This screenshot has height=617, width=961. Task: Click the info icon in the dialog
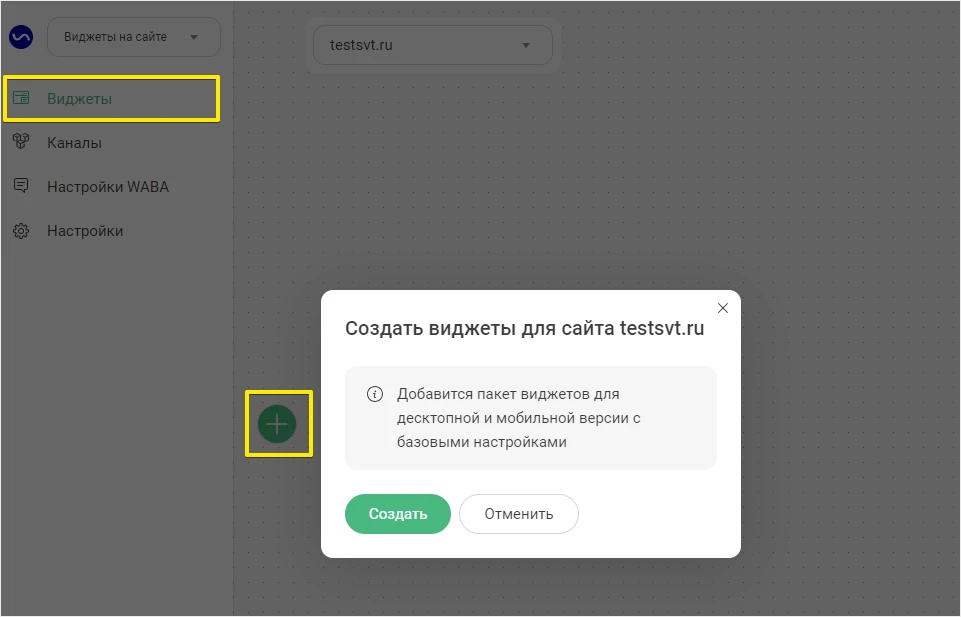pos(375,394)
